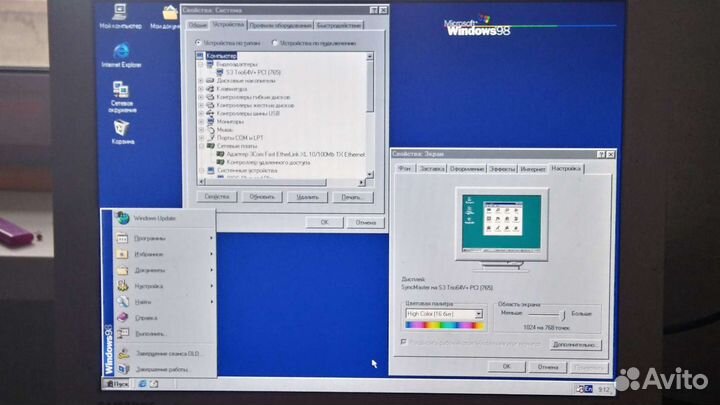Switch to the Интернет tab in Экран
720x405 pixels.
[x=533, y=169]
